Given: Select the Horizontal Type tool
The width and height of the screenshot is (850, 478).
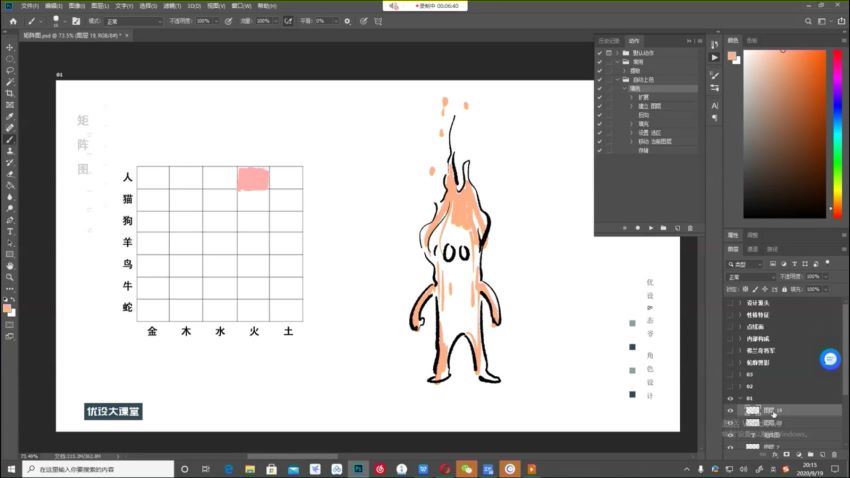Looking at the screenshot, I should [10, 231].
